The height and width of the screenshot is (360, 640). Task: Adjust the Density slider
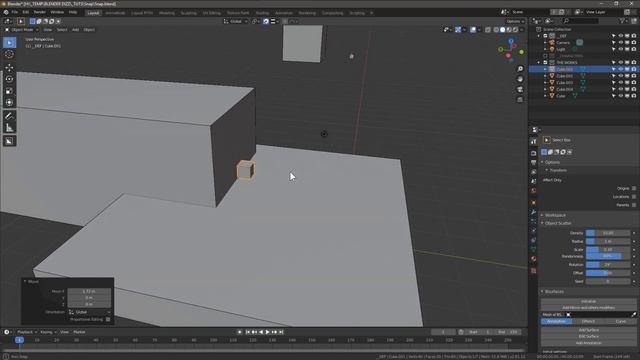[x=608, y=233]
